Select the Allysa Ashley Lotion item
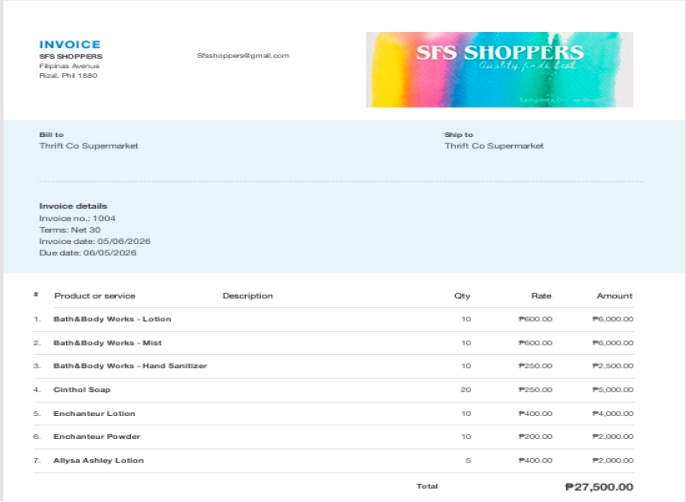This screenshot has width=686, height=502. click(x=98, y=460)
